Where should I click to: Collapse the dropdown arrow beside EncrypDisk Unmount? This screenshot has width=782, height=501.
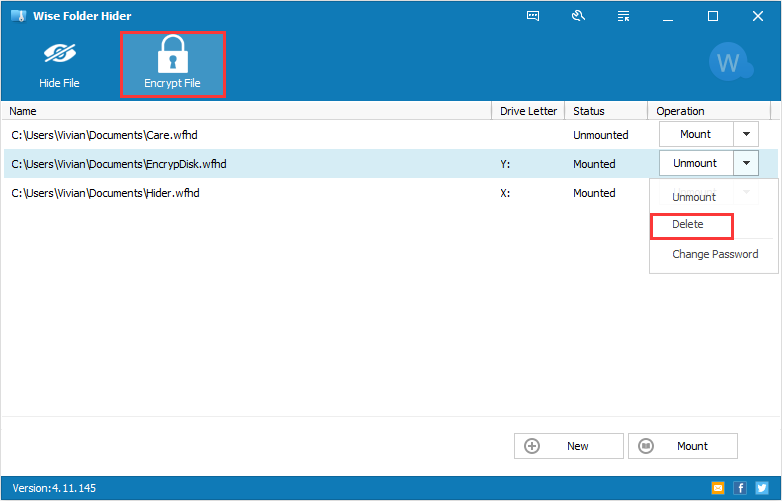tap(746, 163)
